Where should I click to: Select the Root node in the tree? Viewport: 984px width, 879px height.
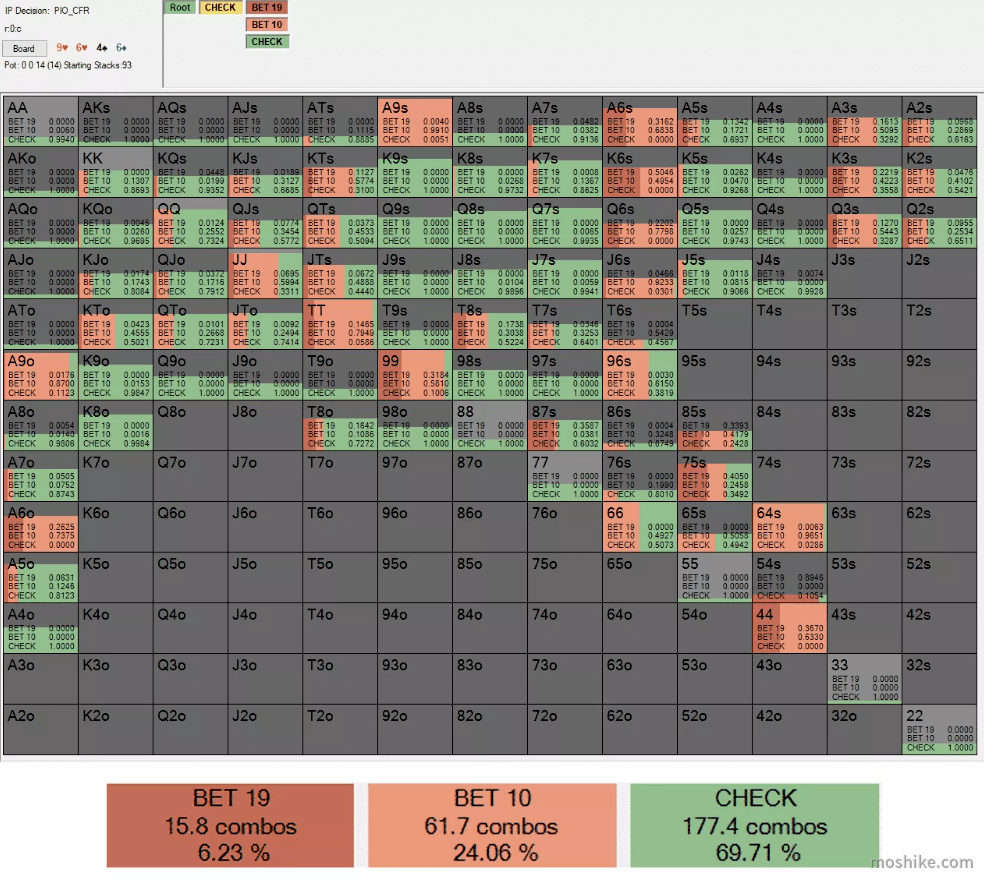click(x=179, y=8)
